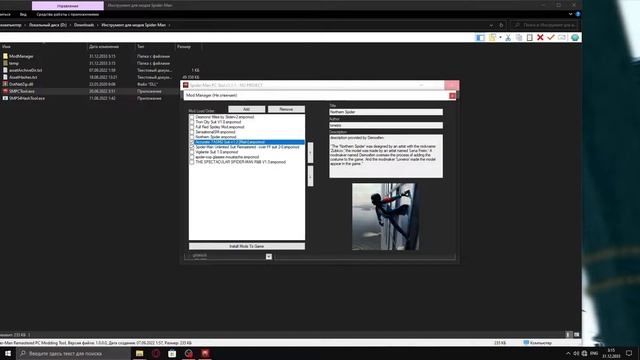Image resolution: width=640 pixels, height=360 pixels.
Task: Select the SMPCTool.exe application icon
Action: pos(5,91)
